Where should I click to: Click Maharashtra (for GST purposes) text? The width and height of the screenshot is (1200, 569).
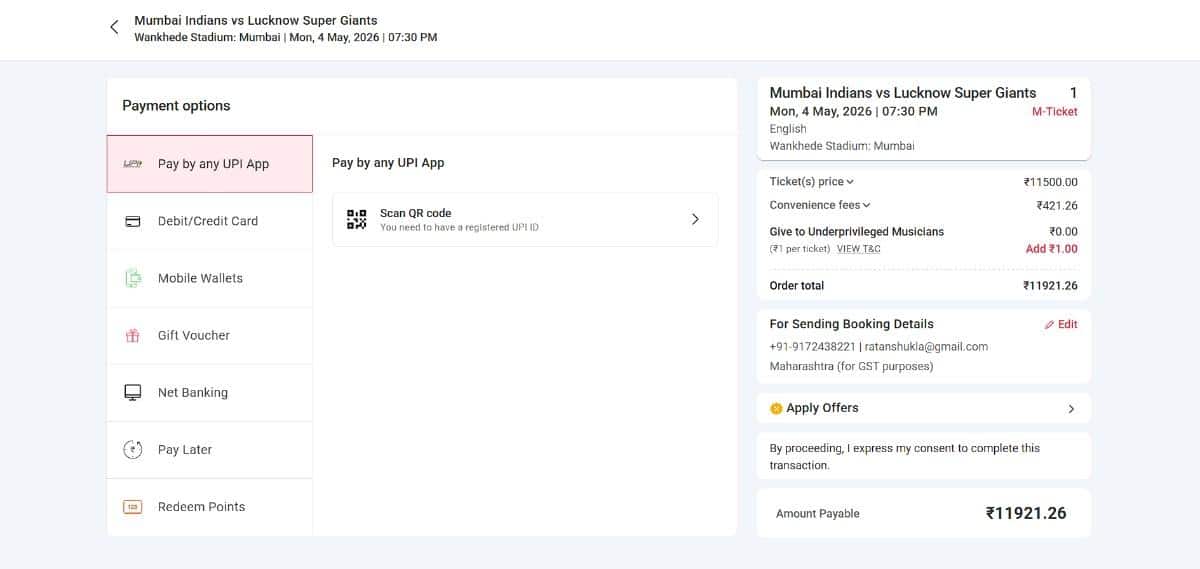[851, 366]
